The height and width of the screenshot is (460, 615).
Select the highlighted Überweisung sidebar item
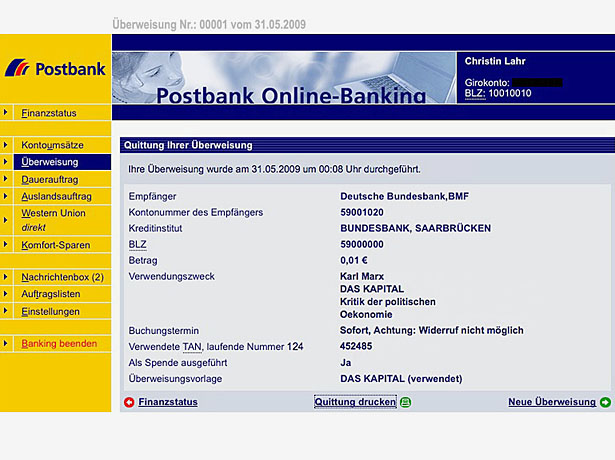tap(49, 162)
